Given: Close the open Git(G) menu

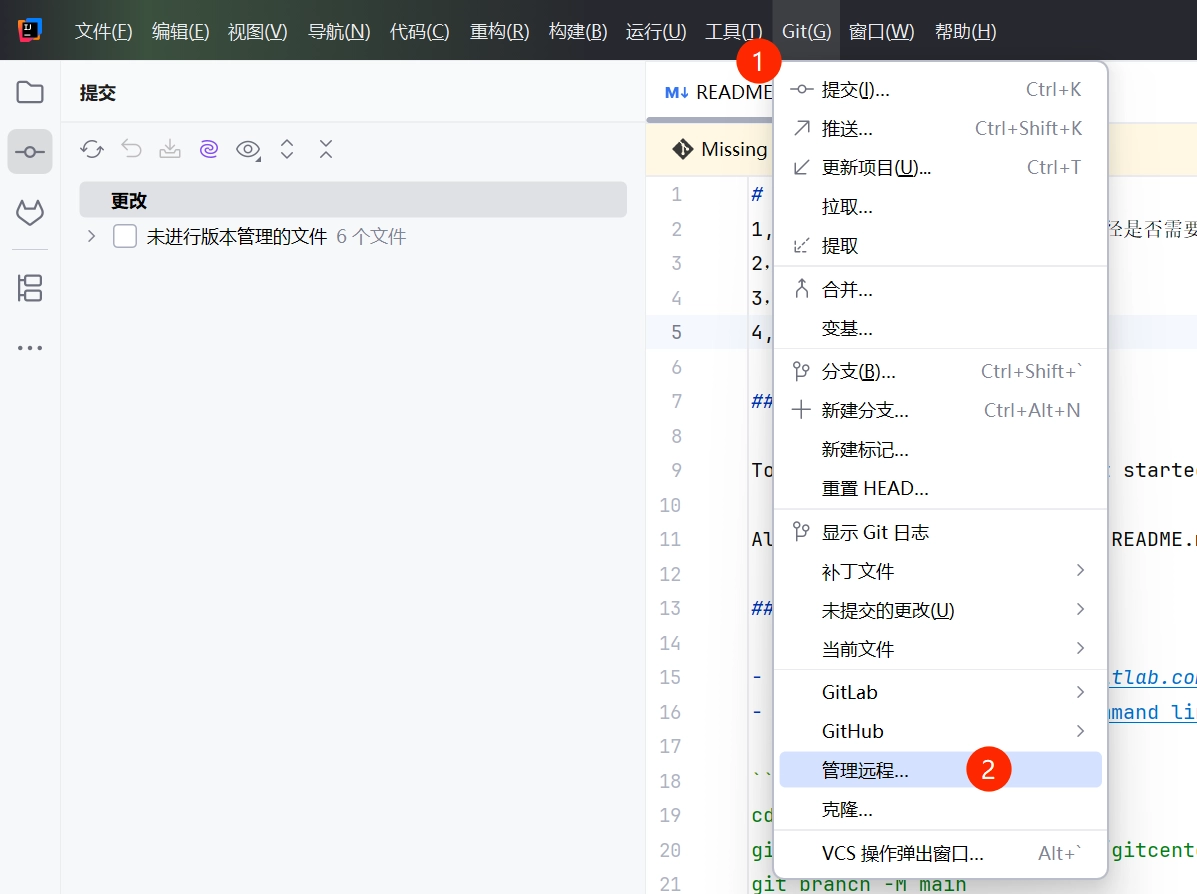Looking at the screenshot, I should [x=806, y=31].
